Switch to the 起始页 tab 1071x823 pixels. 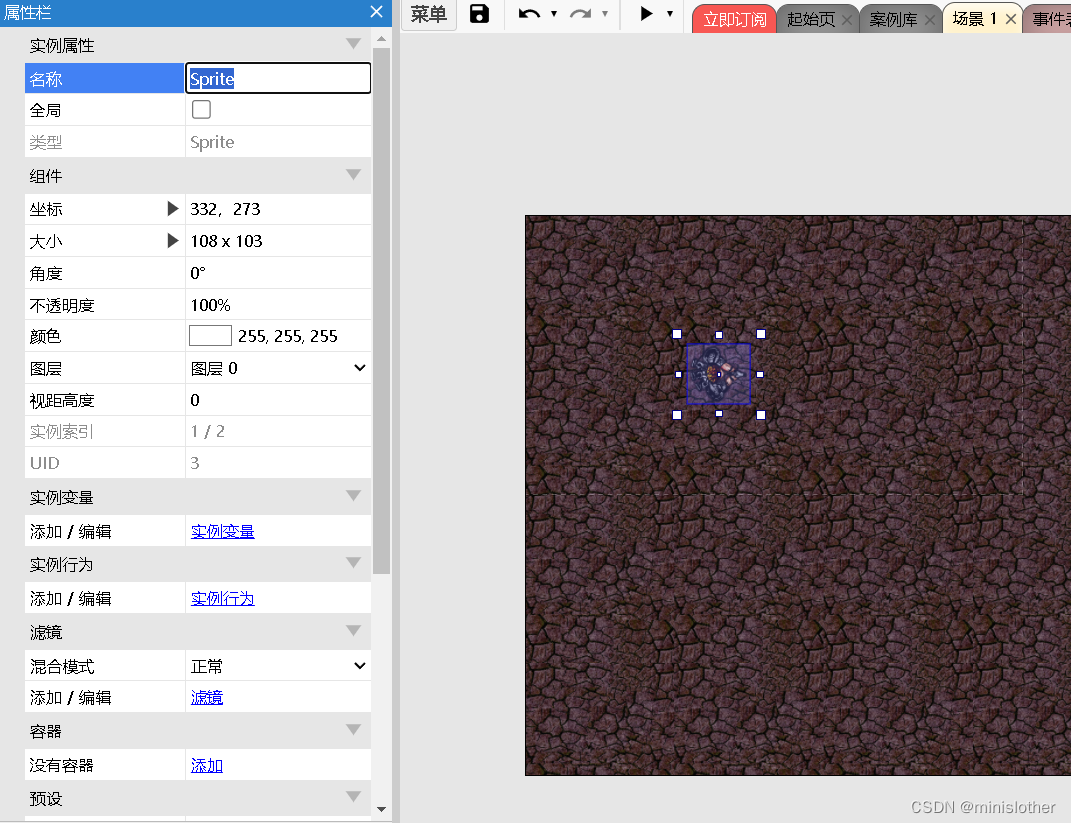tap(811, 19)
